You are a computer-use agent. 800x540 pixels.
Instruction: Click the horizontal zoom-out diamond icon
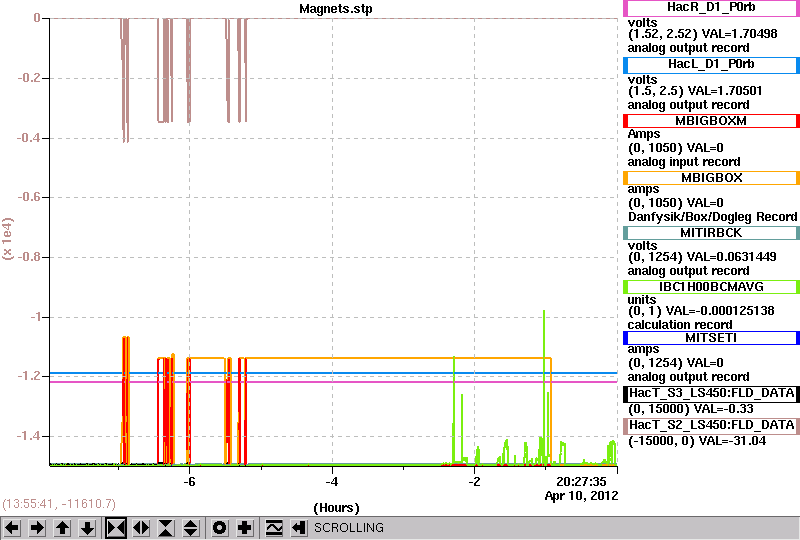[x=141, y=528]
